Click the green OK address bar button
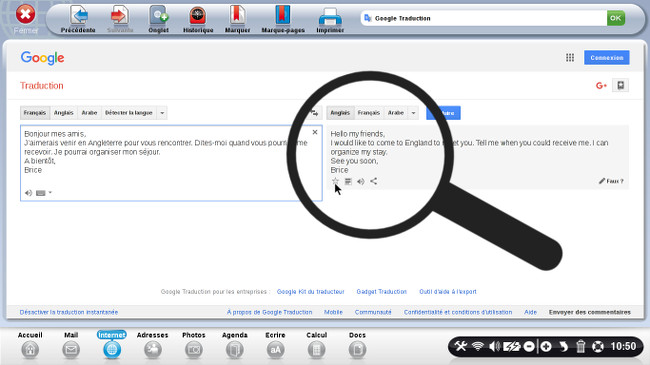This screenshot has height=365, width=650. (616, 18)
